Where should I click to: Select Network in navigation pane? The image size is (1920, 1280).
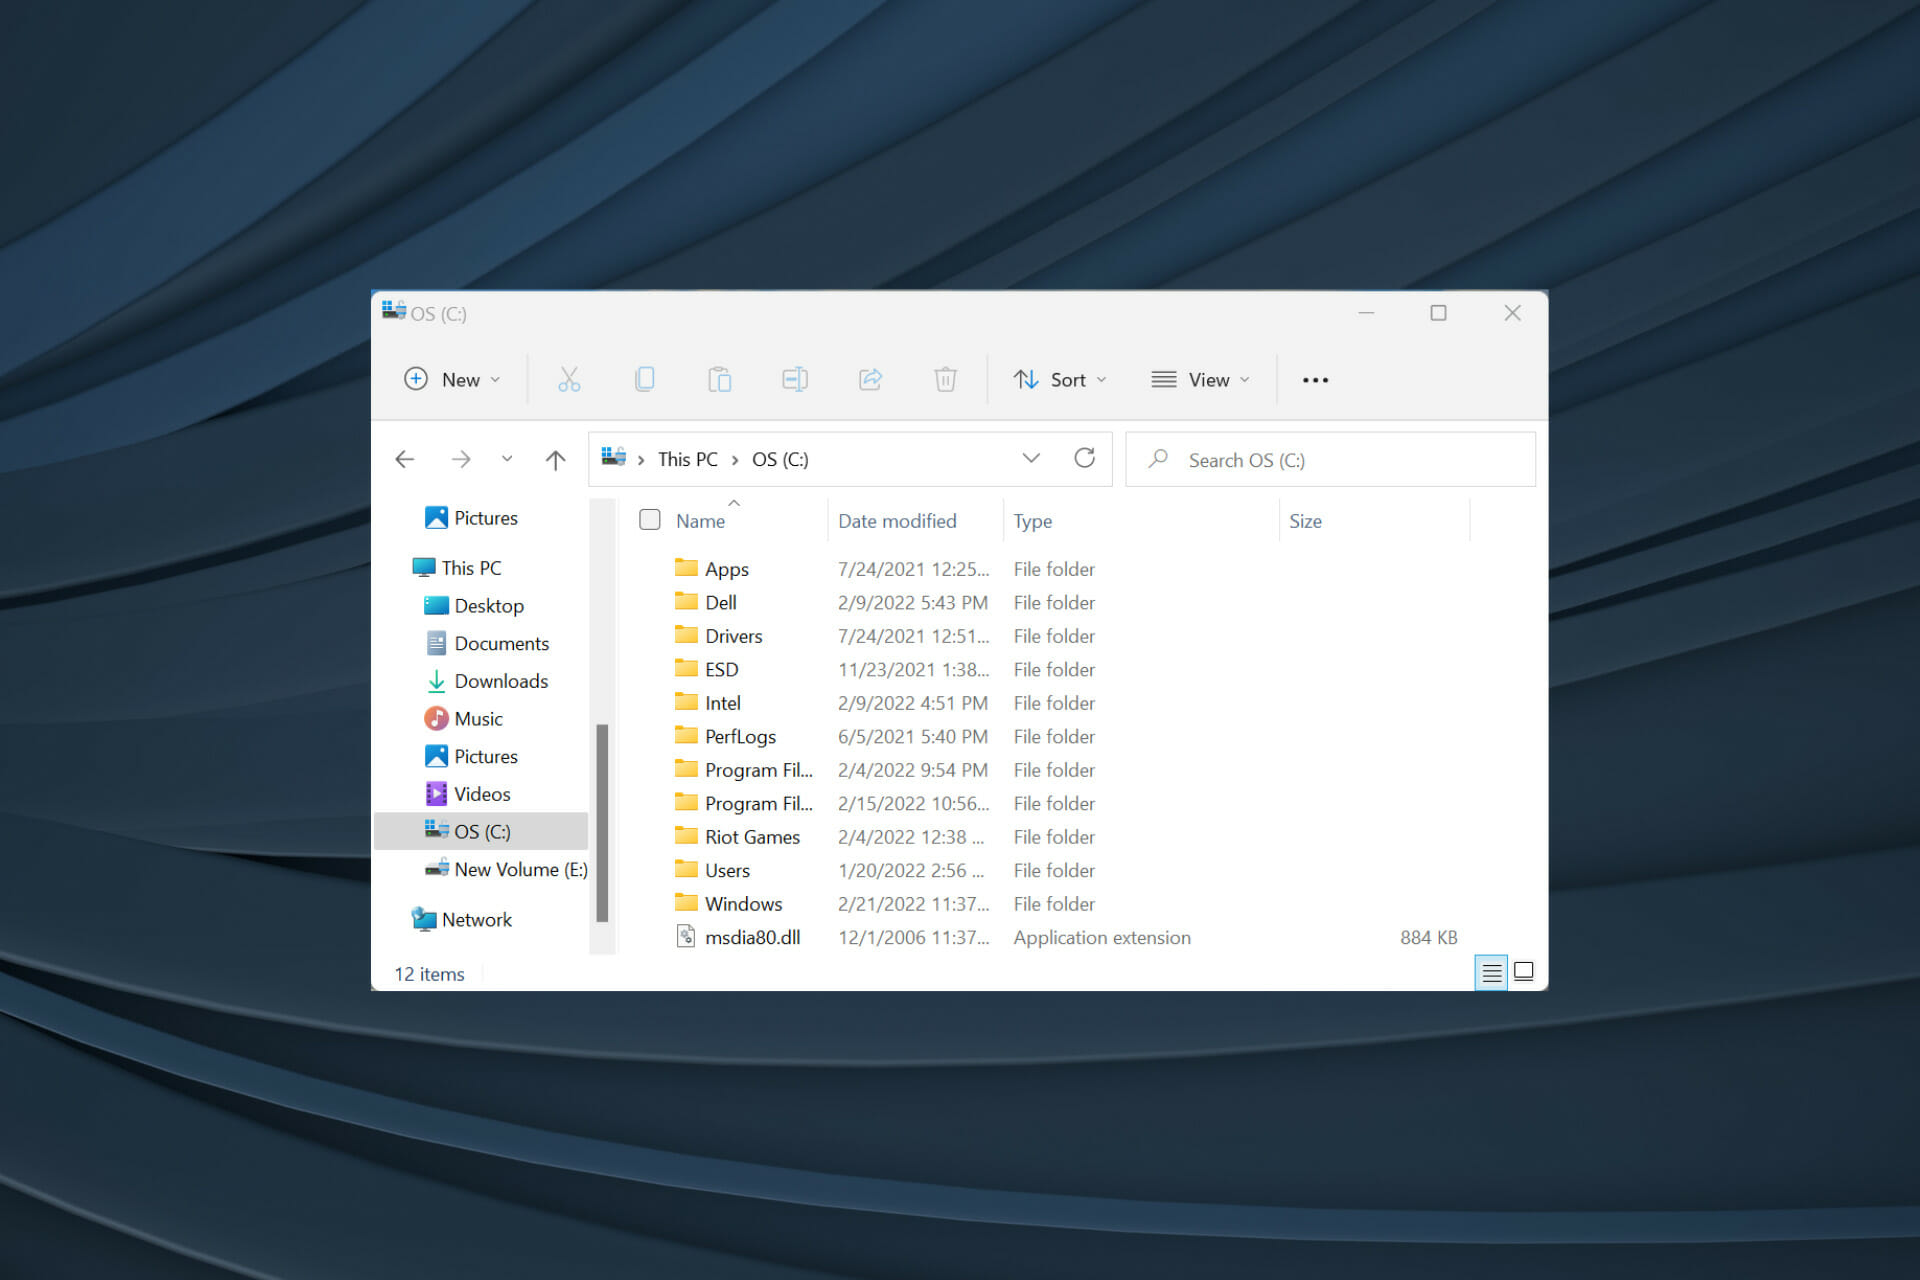(x=476, y=919)
